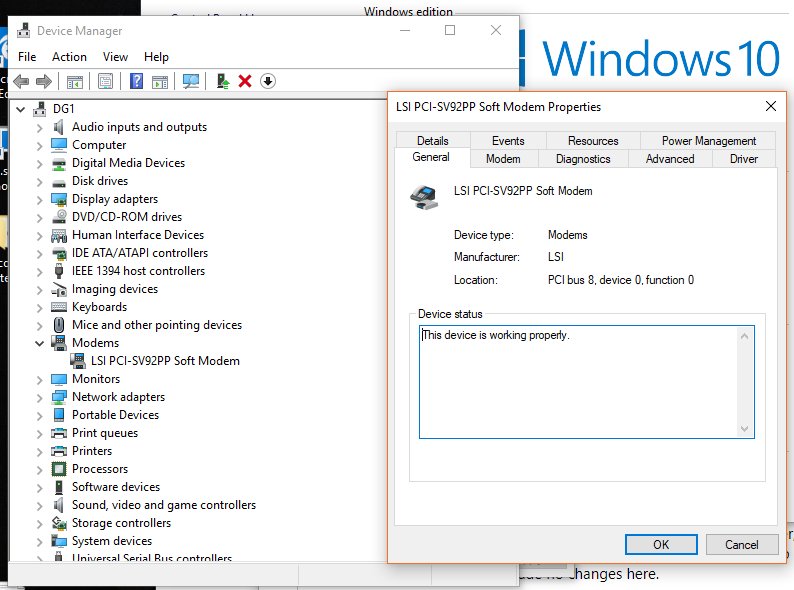Expand the Disk drives category

(39, 181)
